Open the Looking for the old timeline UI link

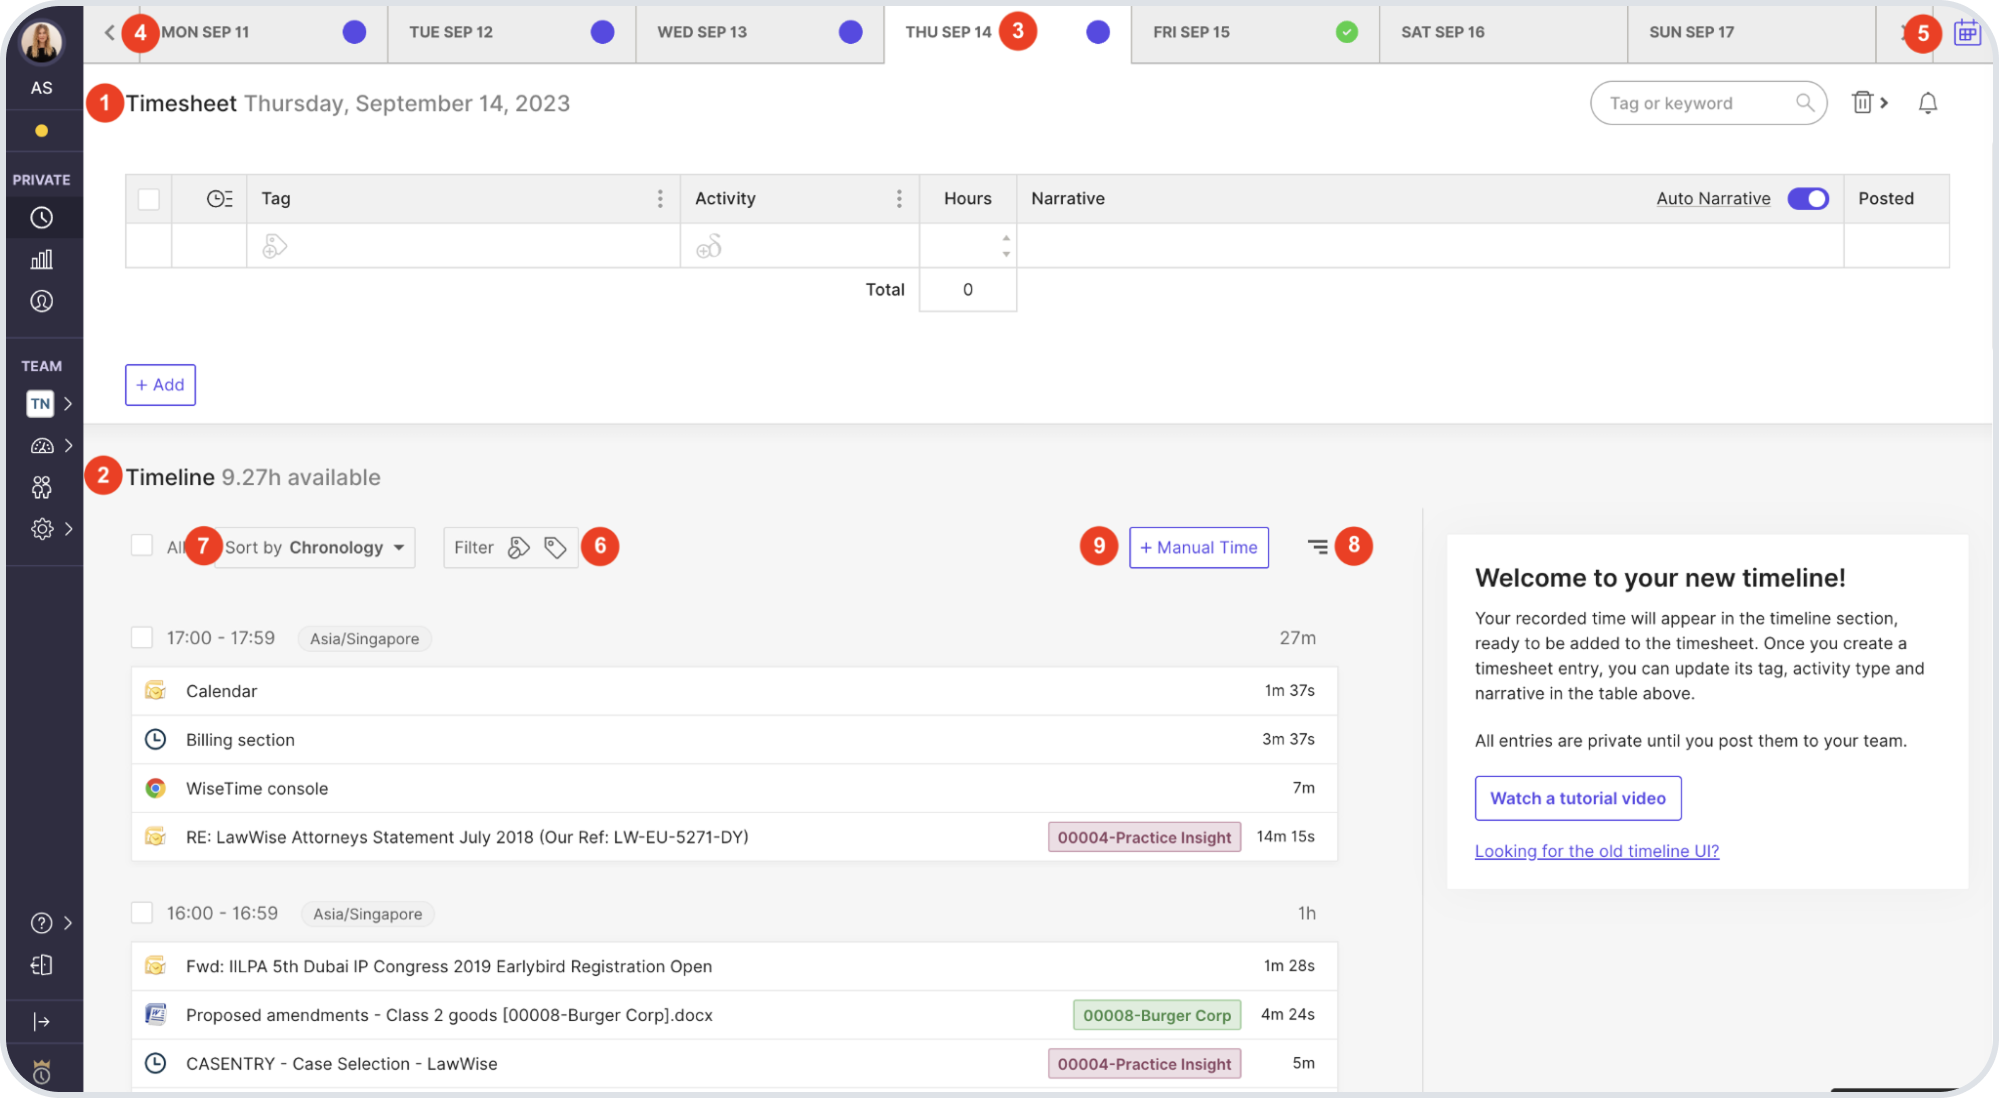[1595, 851]
